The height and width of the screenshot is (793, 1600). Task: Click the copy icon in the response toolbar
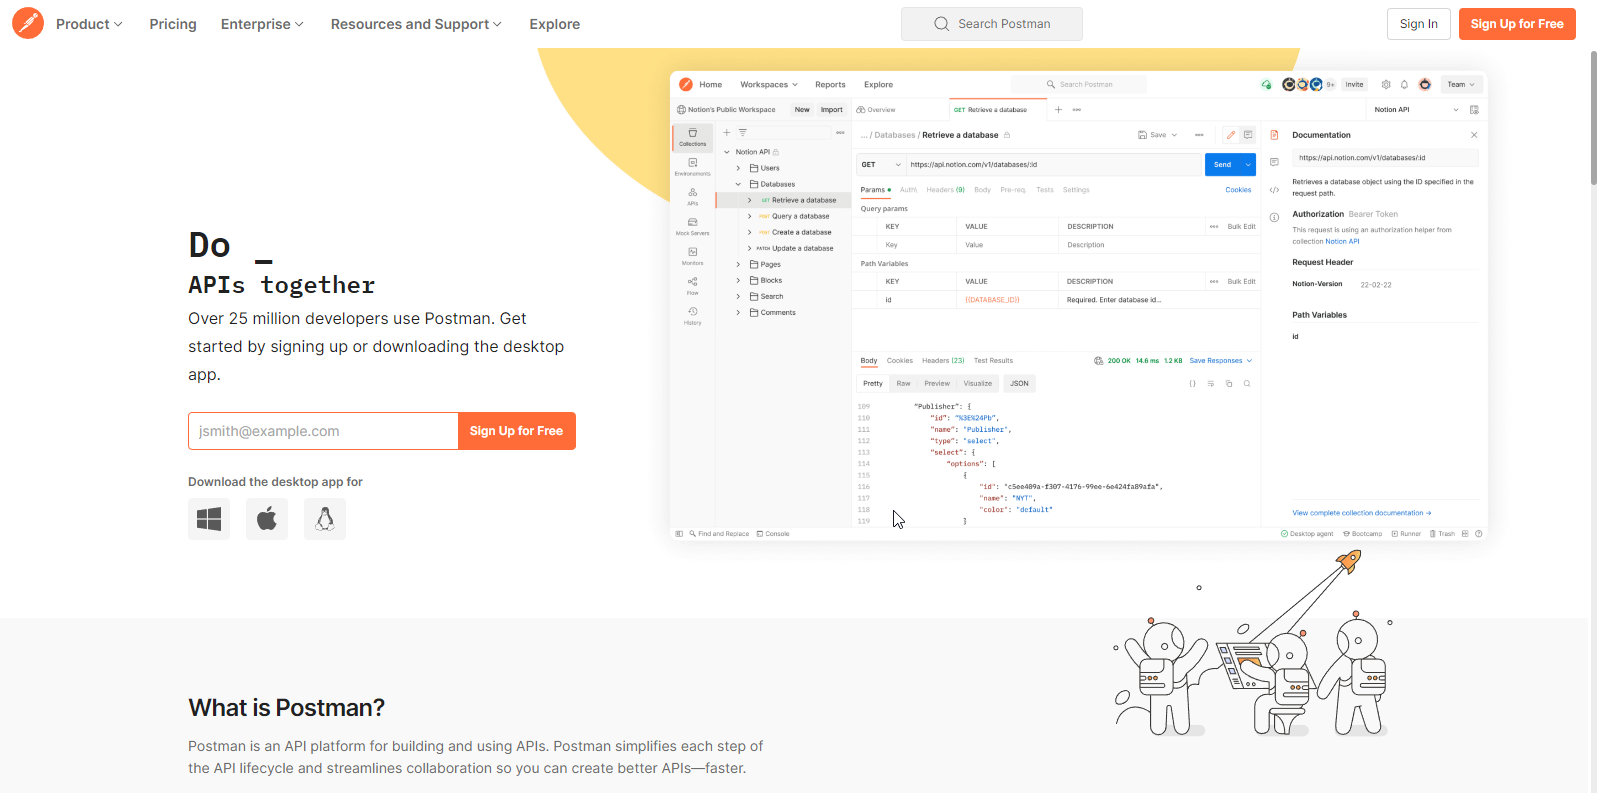(1229, 384)
